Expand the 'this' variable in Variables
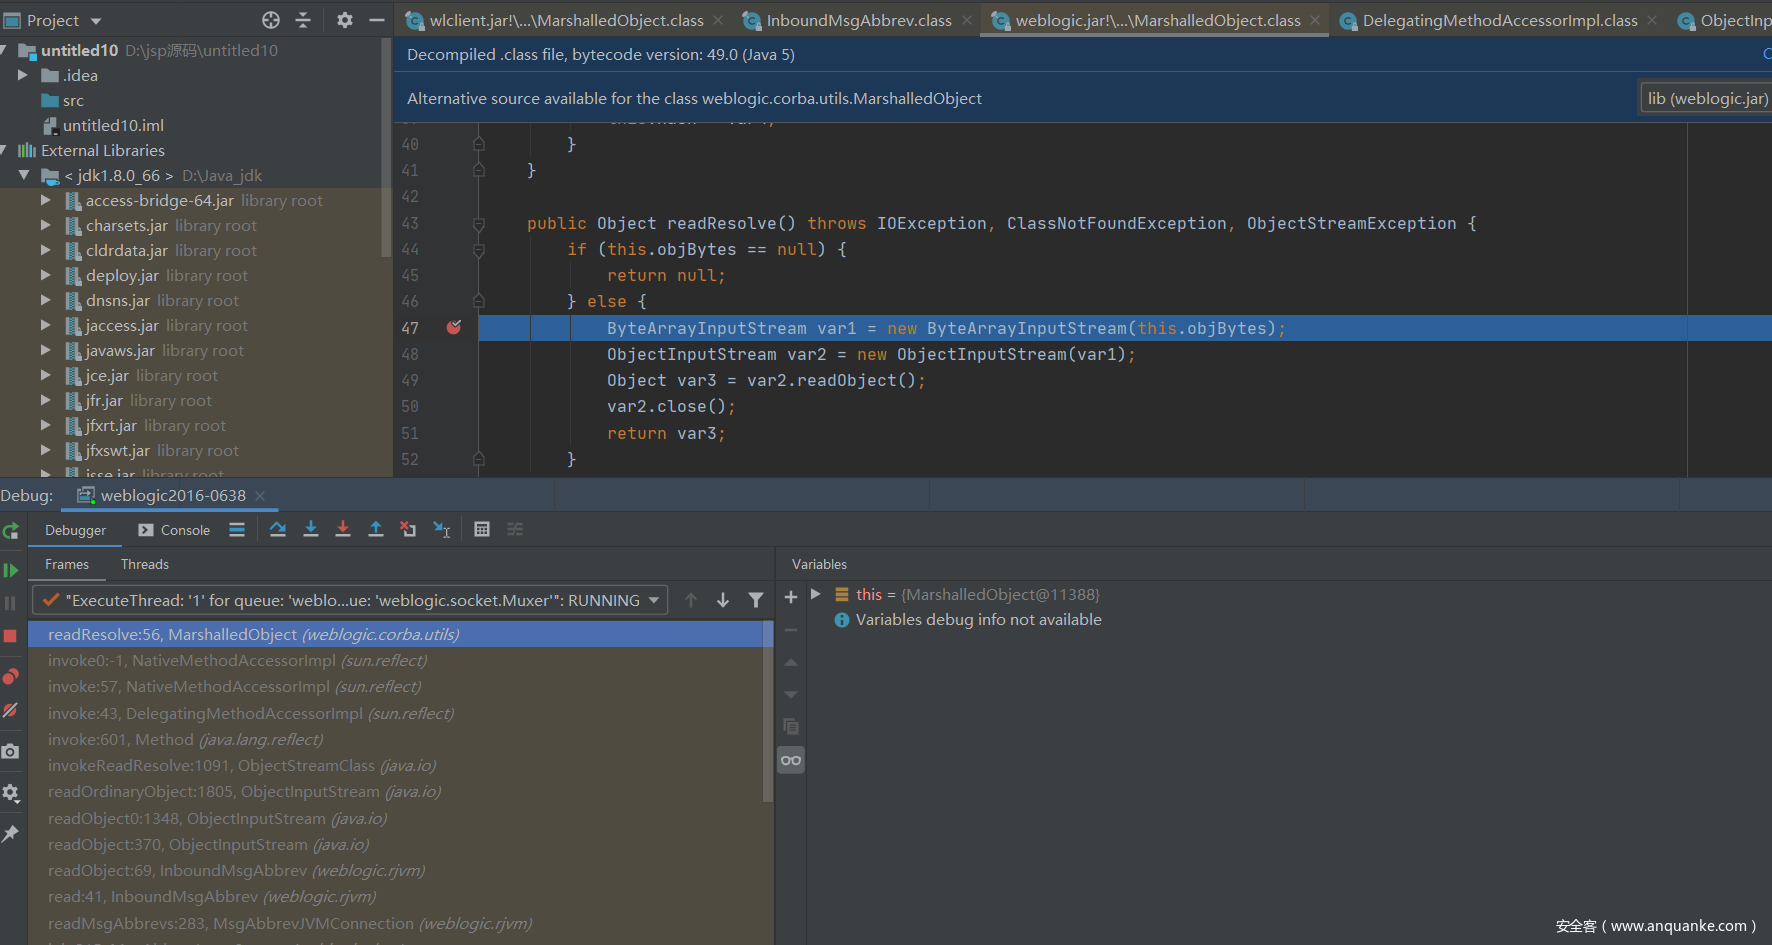 (816, 595)
